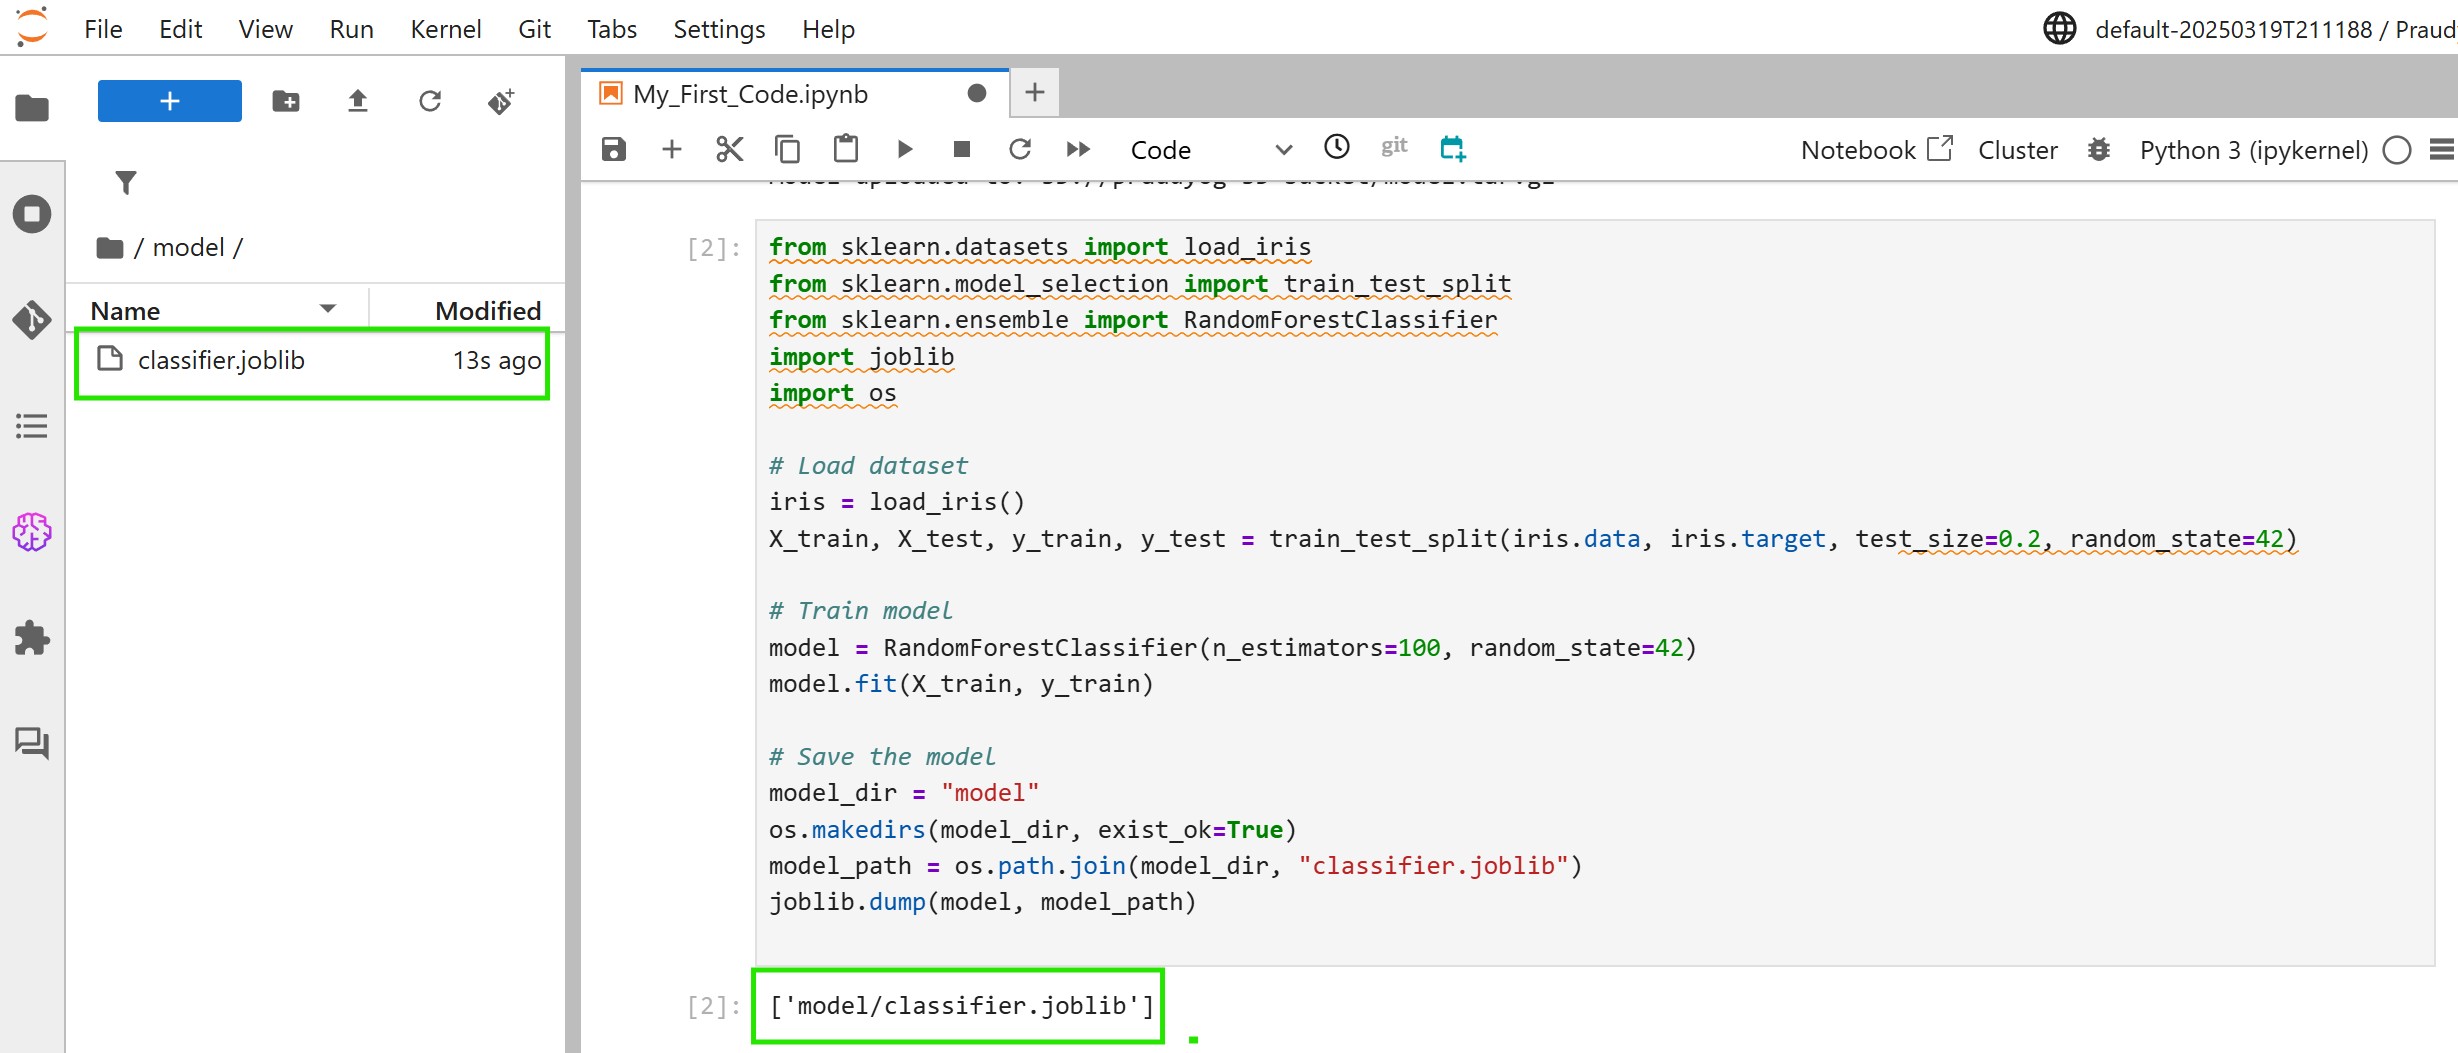Click the debugger bug icon
Screen dimensions: 2458x1053
2098,150
